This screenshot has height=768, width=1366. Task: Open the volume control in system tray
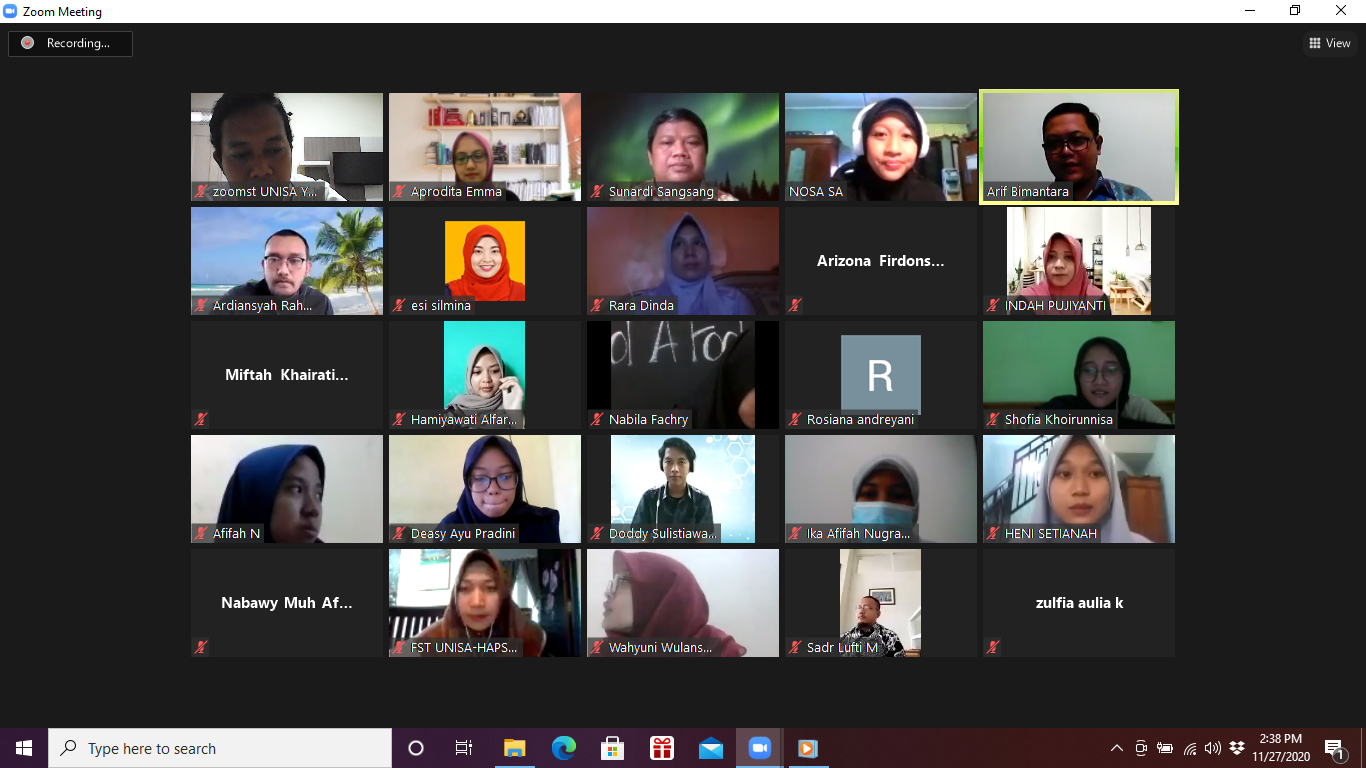click(x=1213, y=748)
